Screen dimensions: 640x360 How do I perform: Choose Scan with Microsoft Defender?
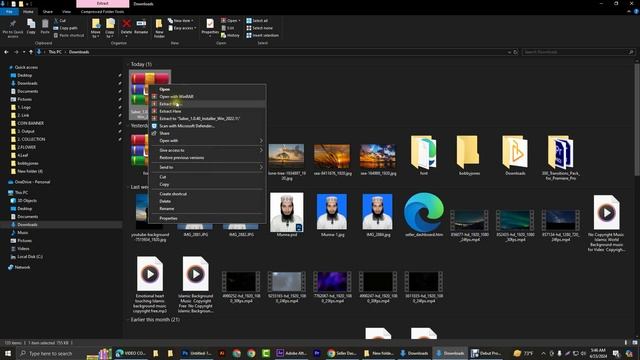coord(208,126)
